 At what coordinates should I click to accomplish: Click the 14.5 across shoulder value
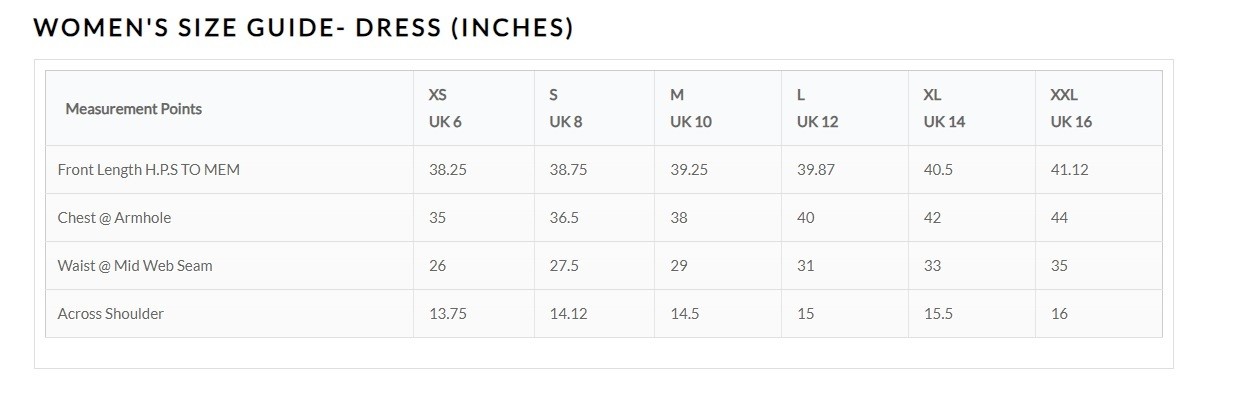coord(684,314)
